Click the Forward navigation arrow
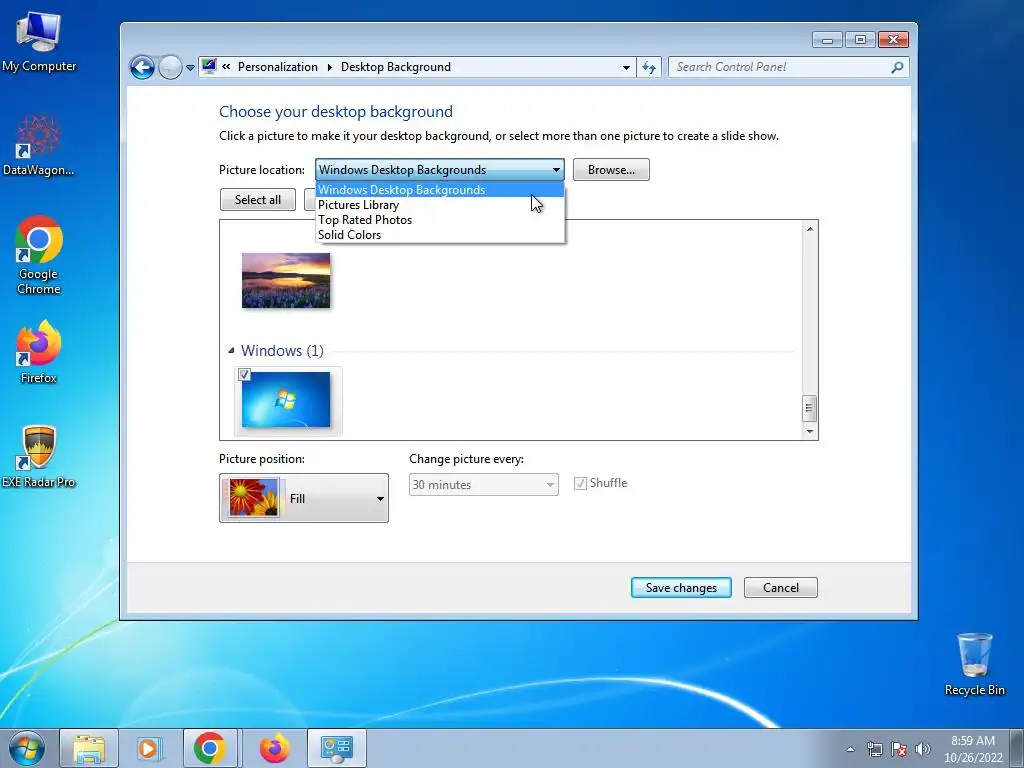Screen dimensions: 1024x768 (x=170, y=67)
